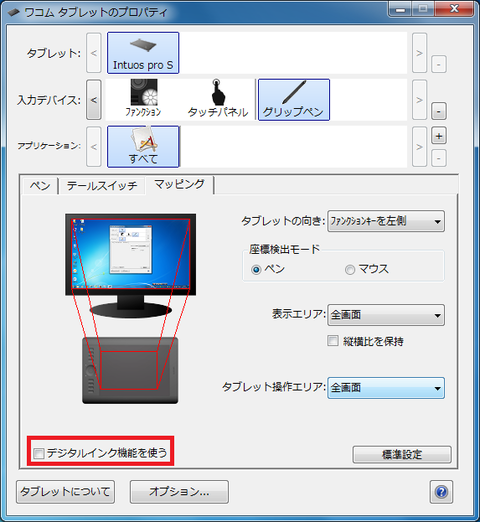This screenshot has width=480, height=522.
Task: Select the Intuos pro S tablet icon
Action: pos(143,53)
